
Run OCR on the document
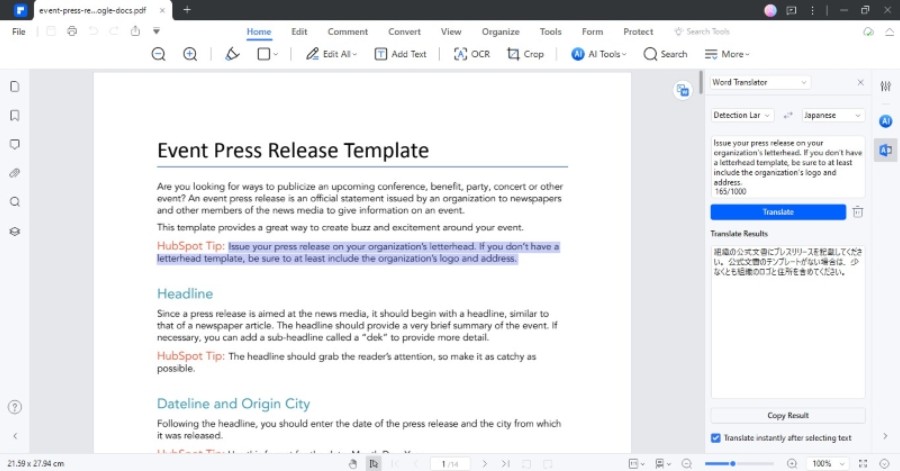click(x=472, y=54)
